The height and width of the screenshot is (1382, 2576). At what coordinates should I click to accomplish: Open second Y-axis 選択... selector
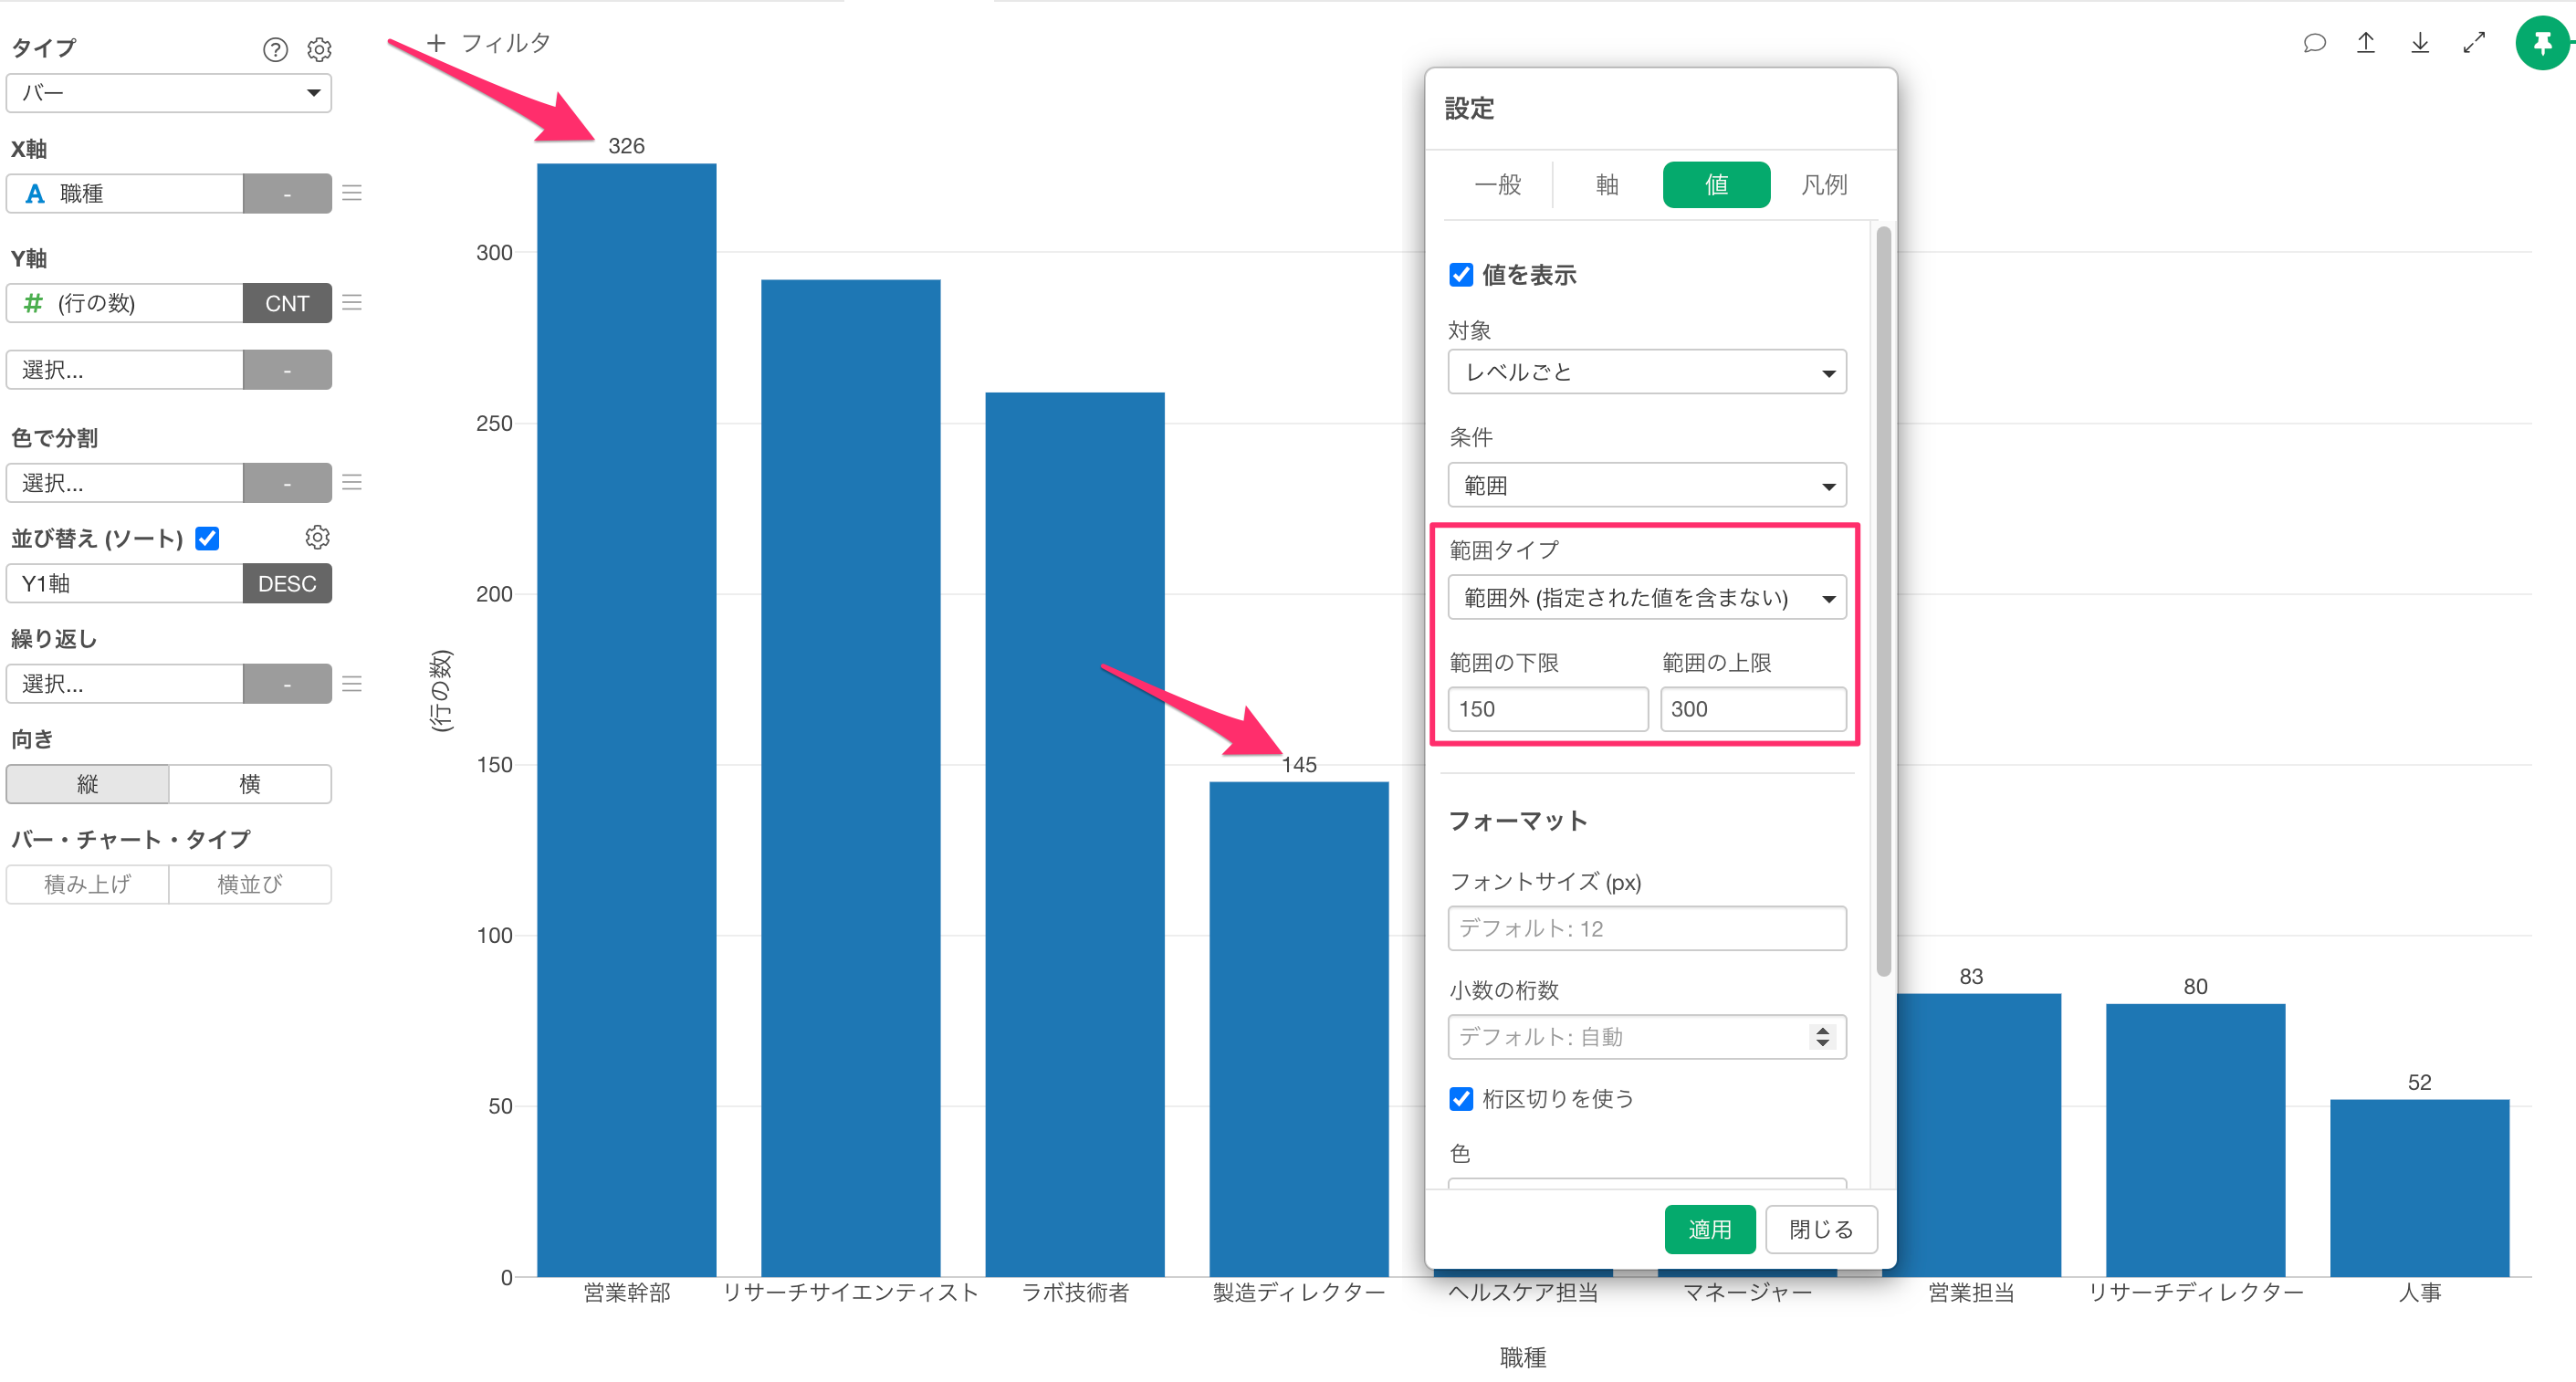coord(125,370)
